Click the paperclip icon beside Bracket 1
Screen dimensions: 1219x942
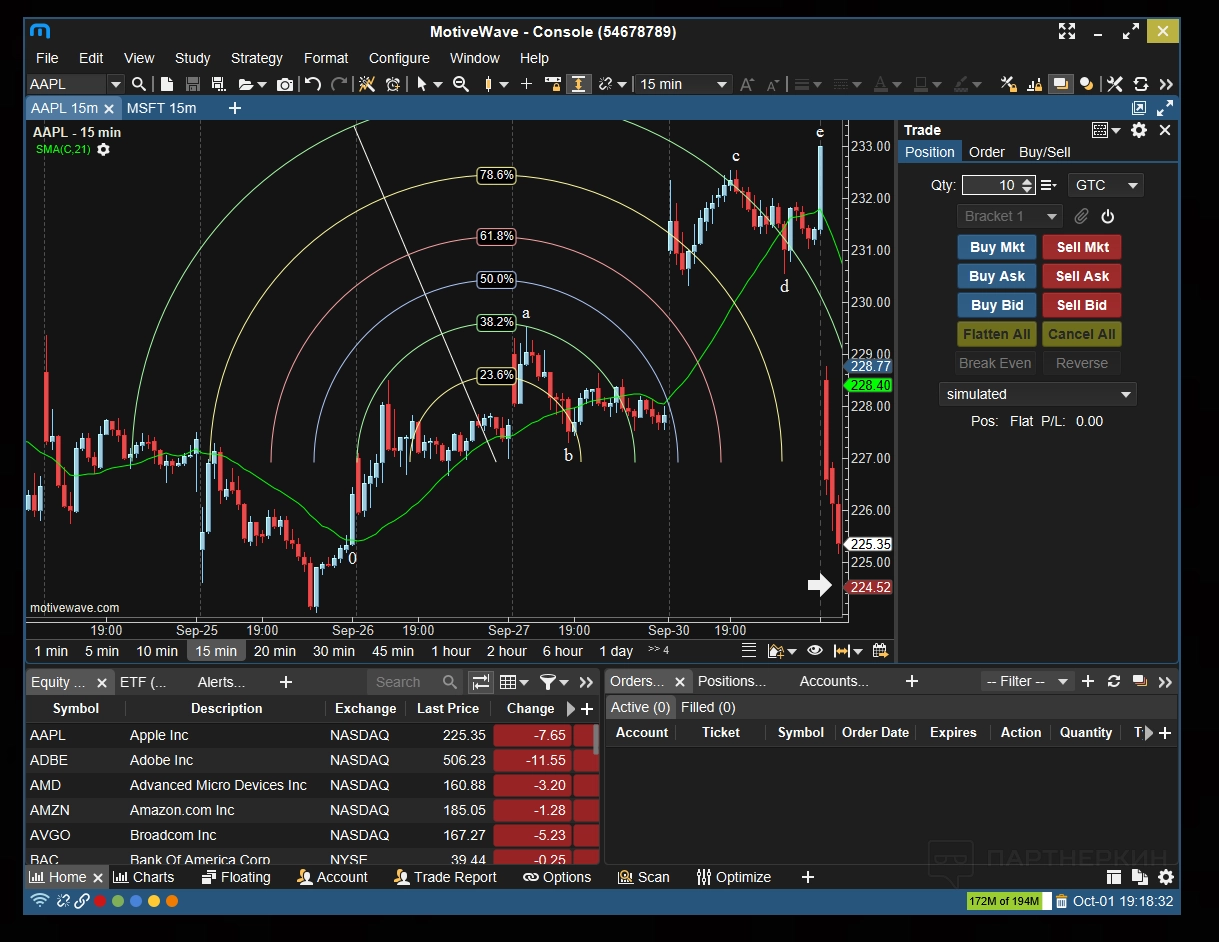pyautogui.click(x=1081, y=216)
